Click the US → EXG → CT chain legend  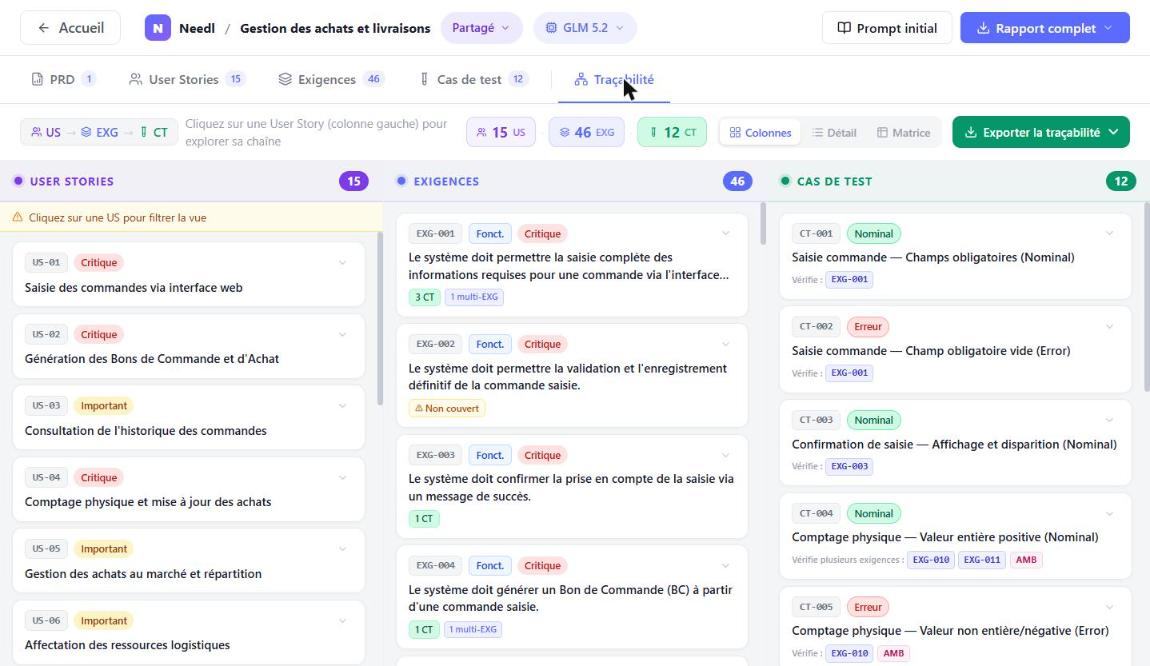click(99, 132)
